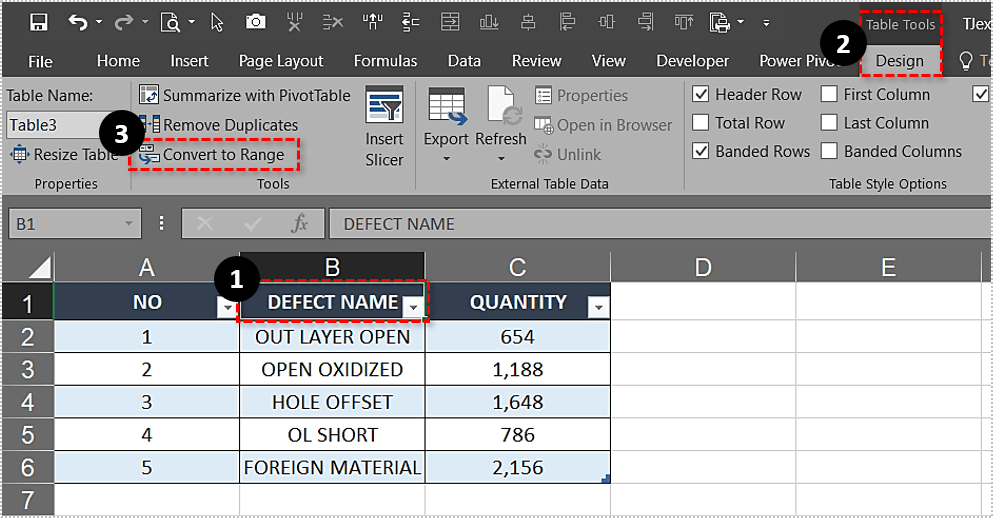Click the Undo arrow icon
Screen dimensions: 993x518
[x=77, y=22]
